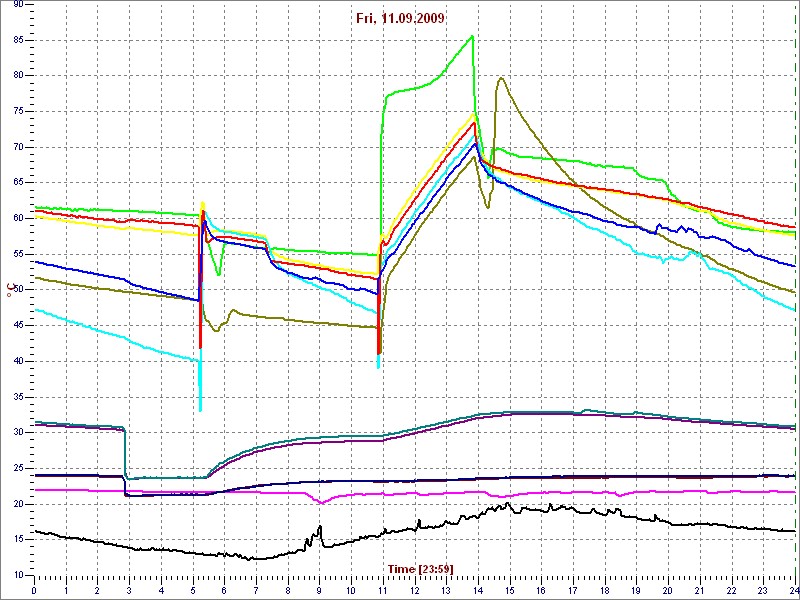Click hour 22 on the time axis
This screenshot has height=600, width=800.
730,590
